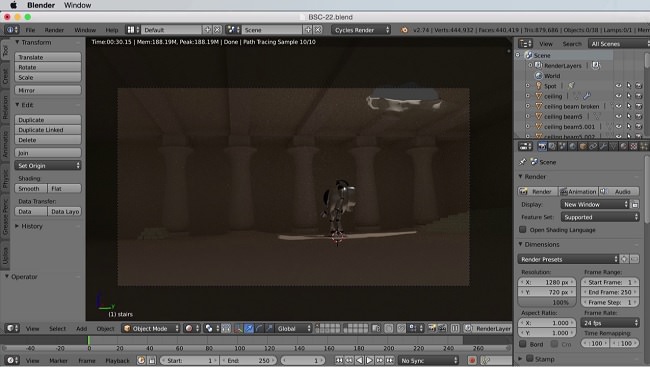Click the Animation render button
Viewport: 650px width, 367px height.
coord(578,191)
